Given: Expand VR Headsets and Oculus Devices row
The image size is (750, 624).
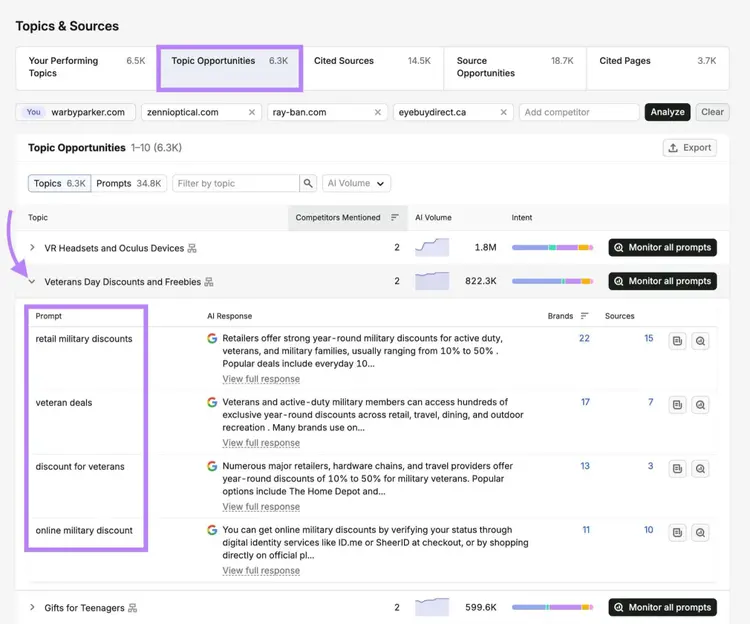Looking at the screenshot, I should [32, 248].
